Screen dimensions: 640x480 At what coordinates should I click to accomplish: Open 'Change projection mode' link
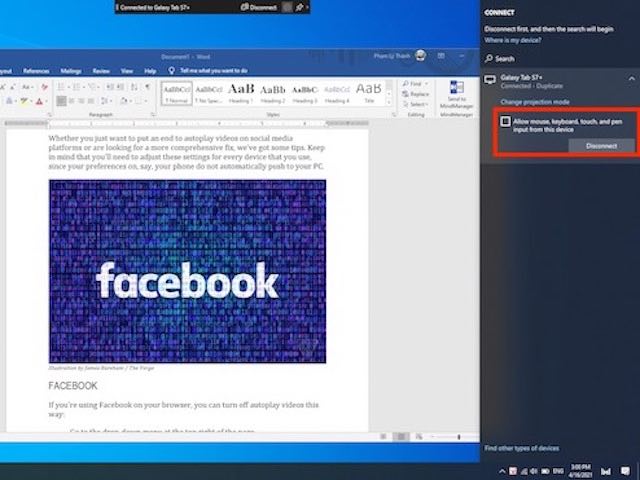pos(535,102)
